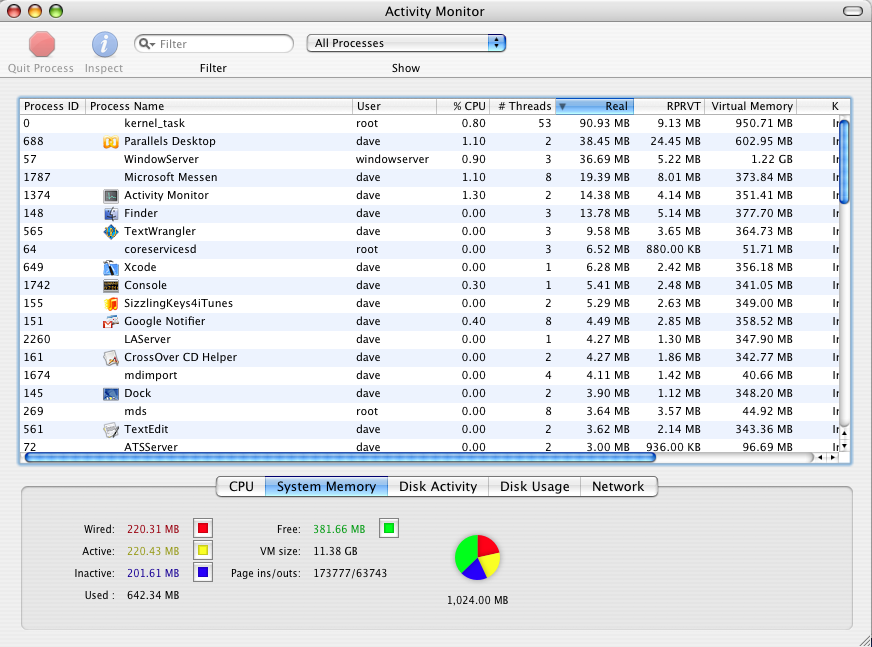Select the WindowServer process row
Screen dimensions: 872x647
coord(428,160)
